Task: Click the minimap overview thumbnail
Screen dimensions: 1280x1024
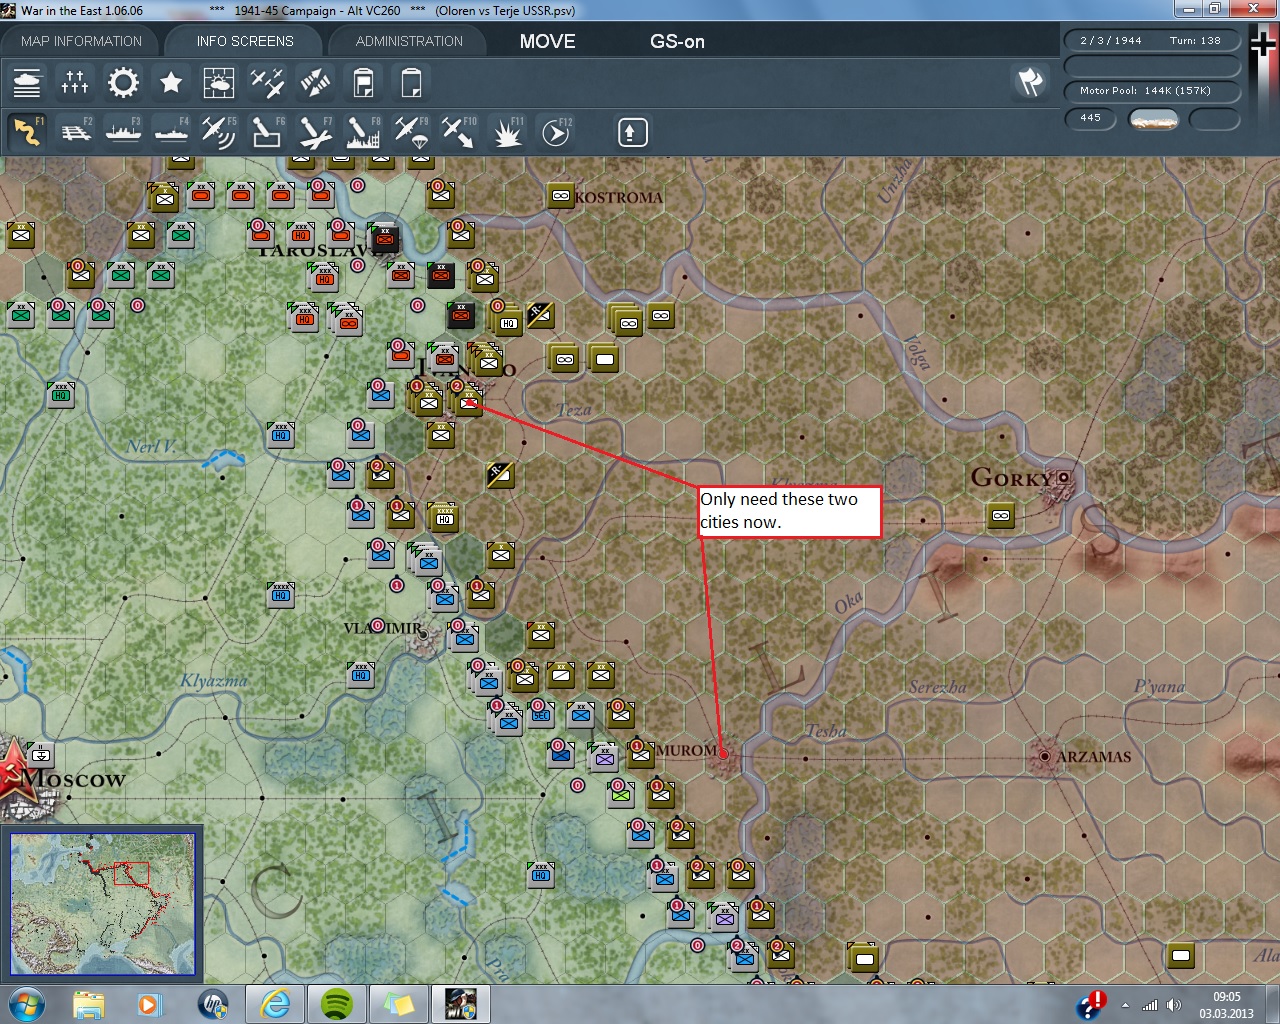Action: 103,904
